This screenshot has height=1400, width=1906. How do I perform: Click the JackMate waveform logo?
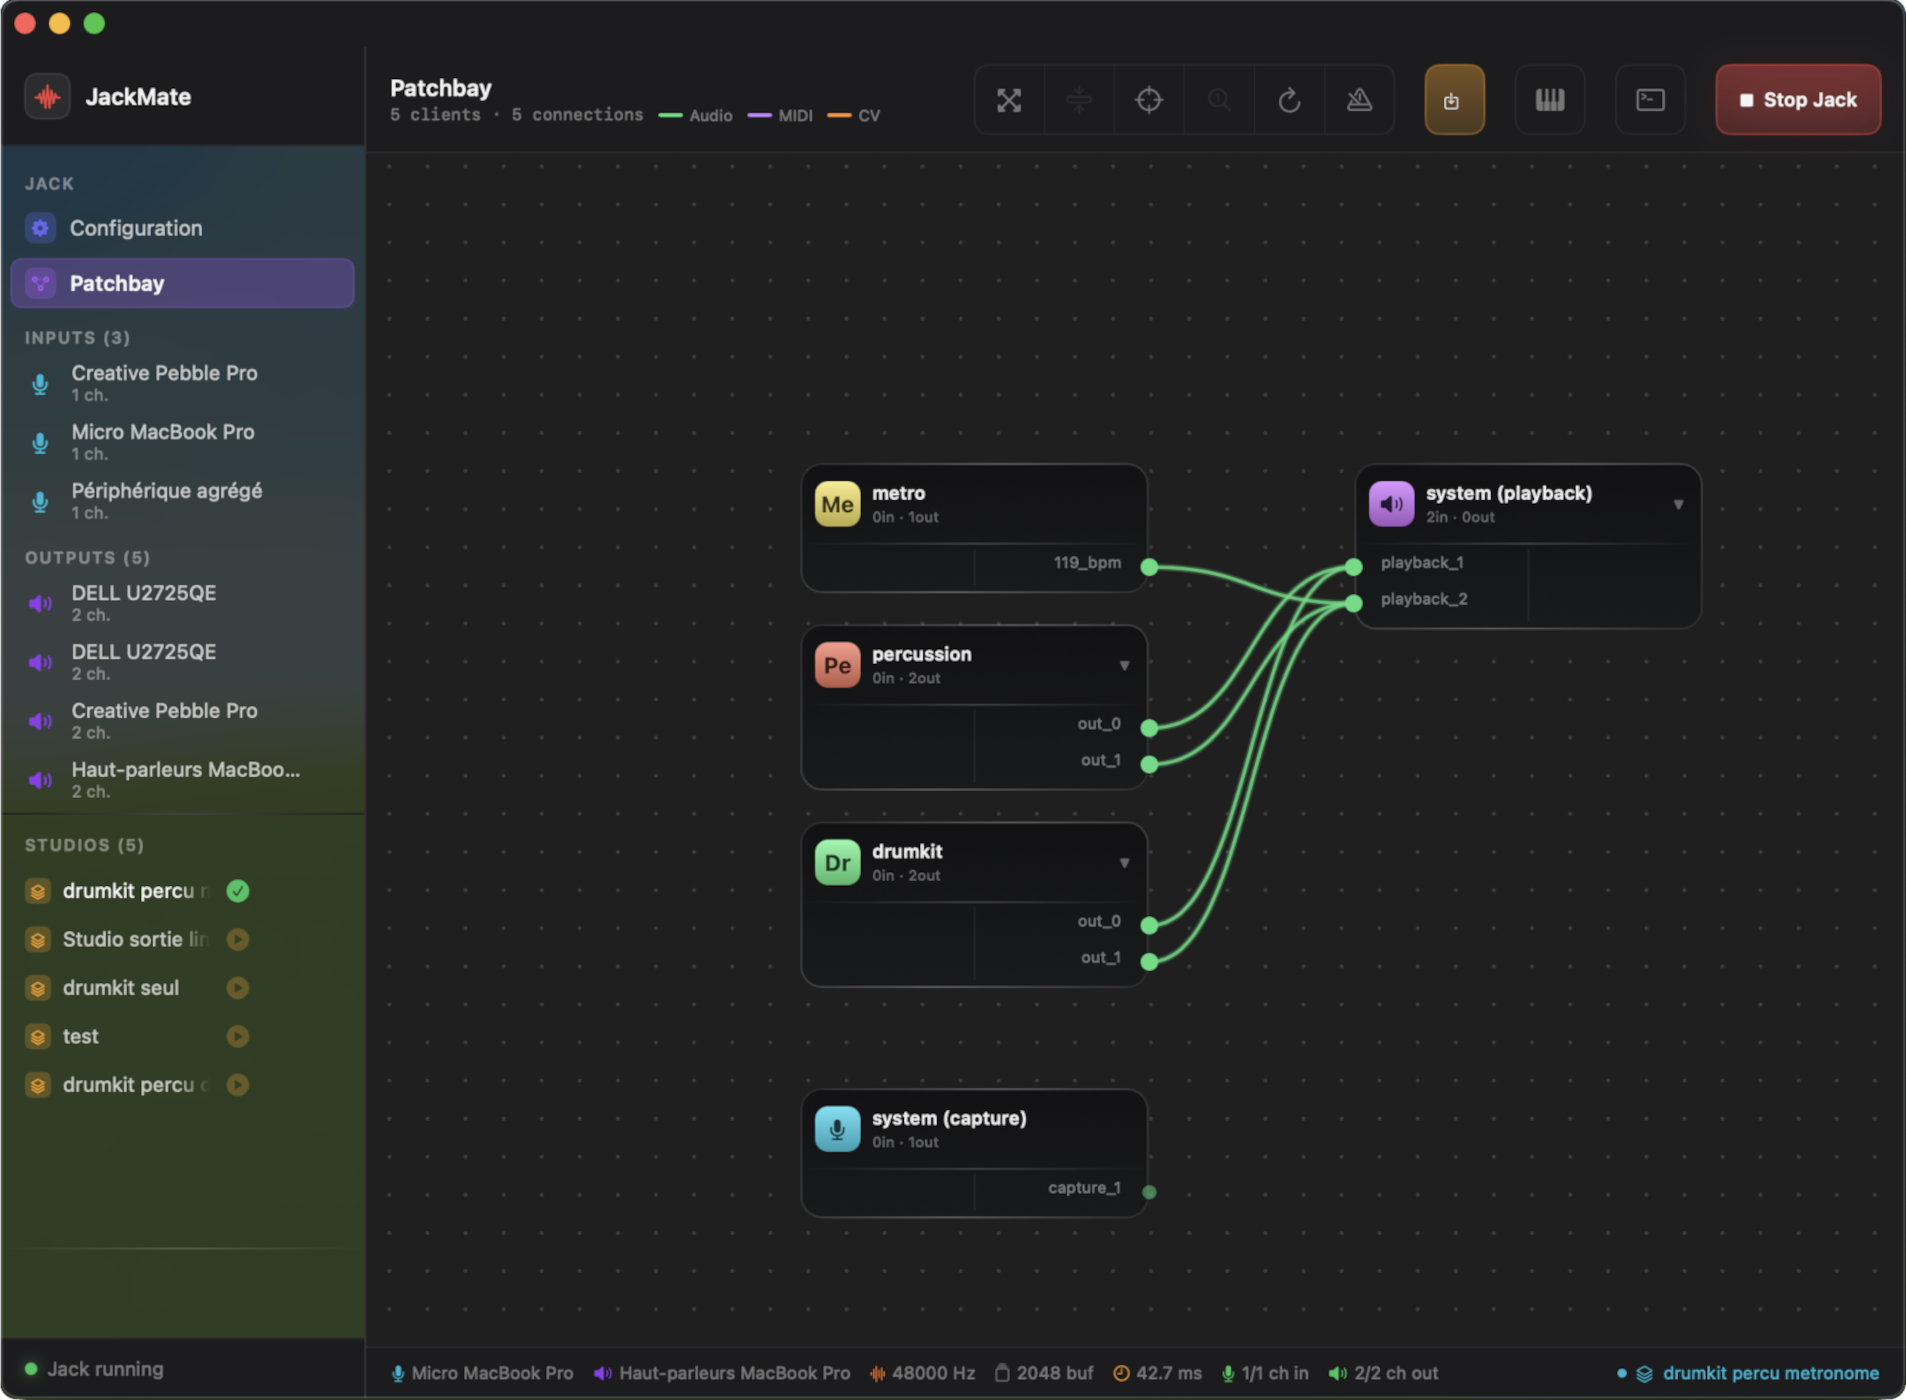[x=47, y=97]
